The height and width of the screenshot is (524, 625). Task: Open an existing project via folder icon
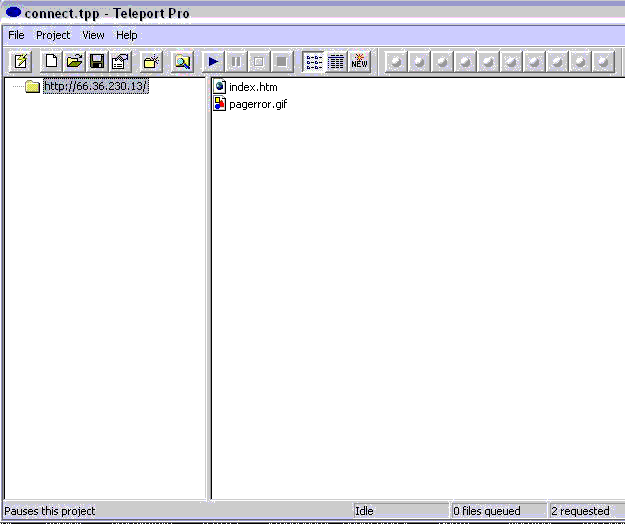tap(74, 61)
